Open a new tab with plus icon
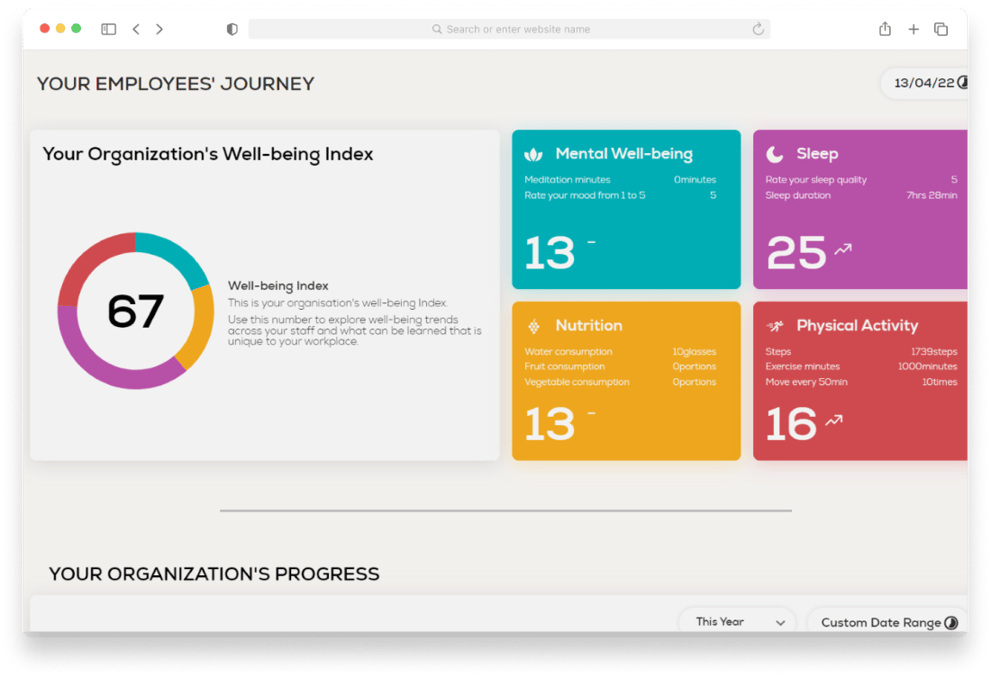This screenshot has height=677, width=991. coord(913,29)
